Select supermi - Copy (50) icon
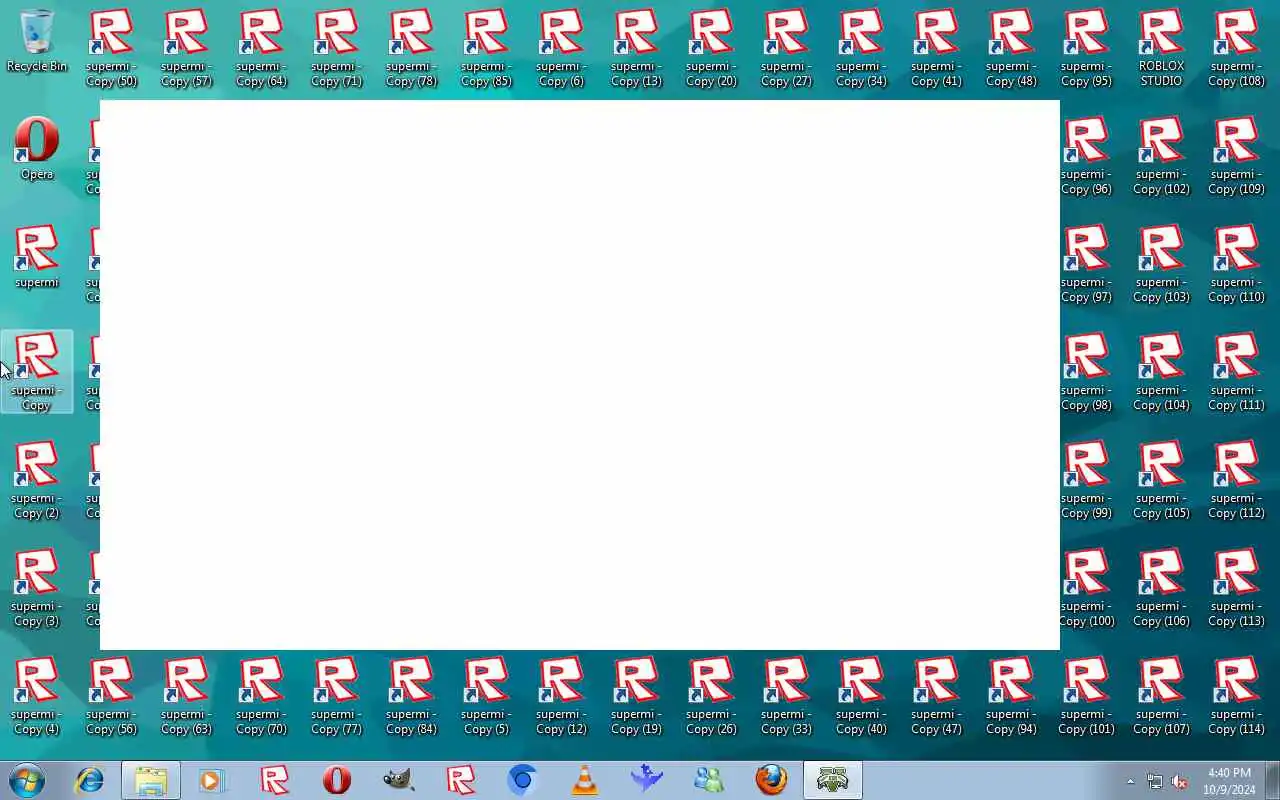This screenshot has height=800, width=1280. (111, 48)
